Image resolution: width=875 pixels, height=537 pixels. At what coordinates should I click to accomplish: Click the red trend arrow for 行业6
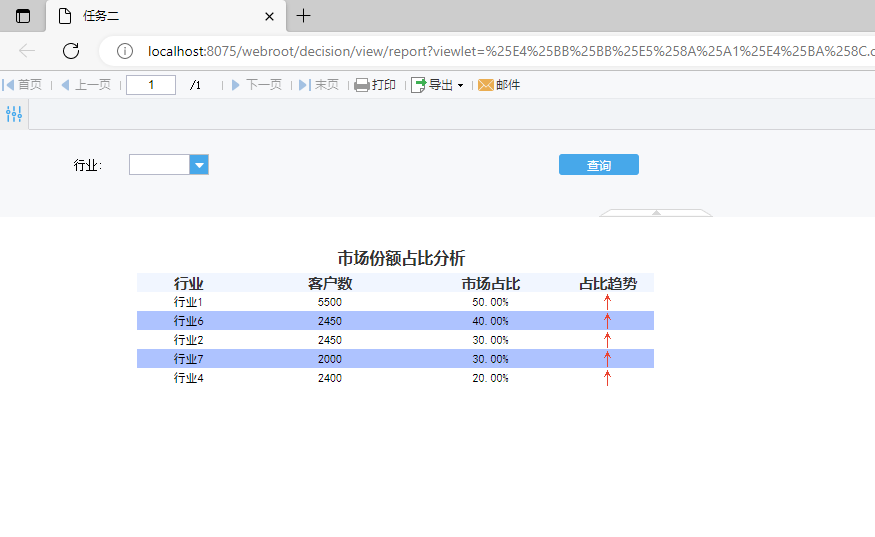click(x=608, y=321)
